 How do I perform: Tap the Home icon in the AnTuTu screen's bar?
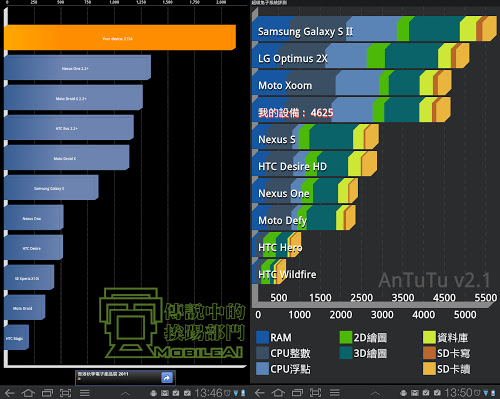pyautogui.click(x=278, y=393)
